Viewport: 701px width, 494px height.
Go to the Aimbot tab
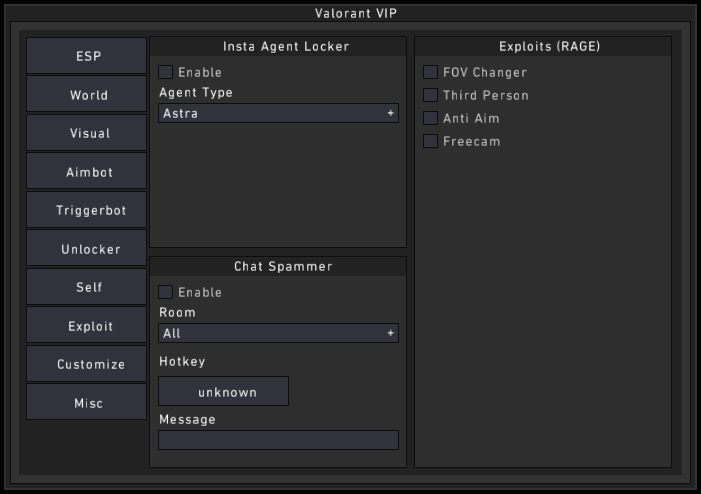87,172
